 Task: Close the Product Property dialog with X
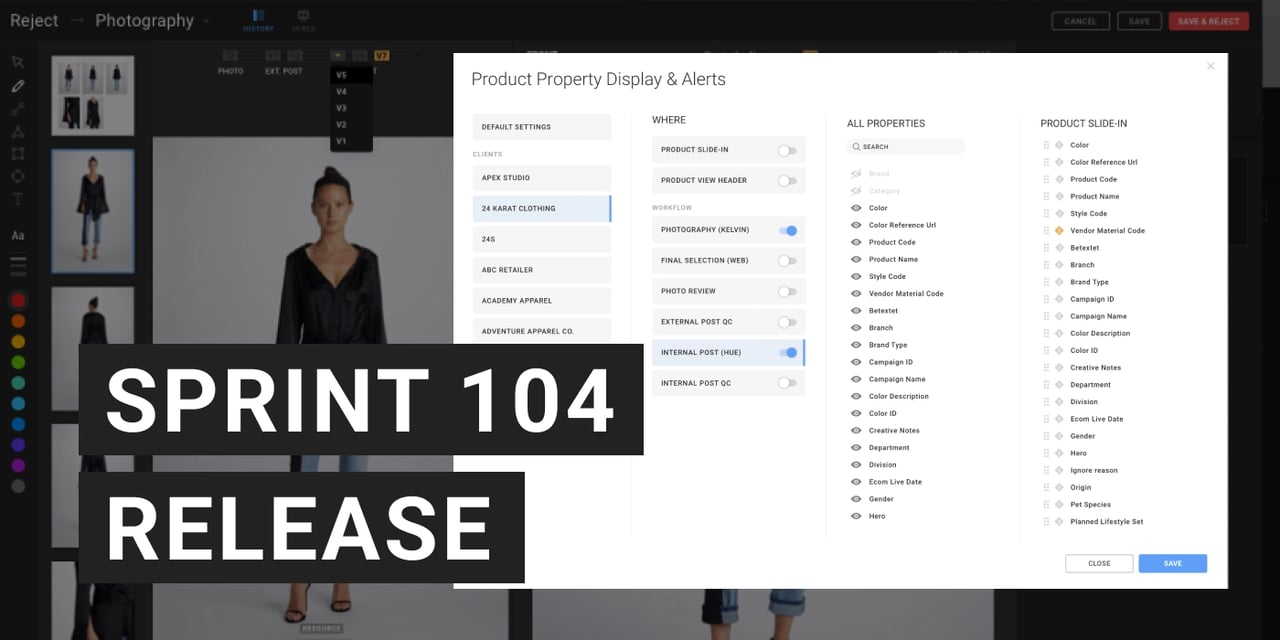1210,66
